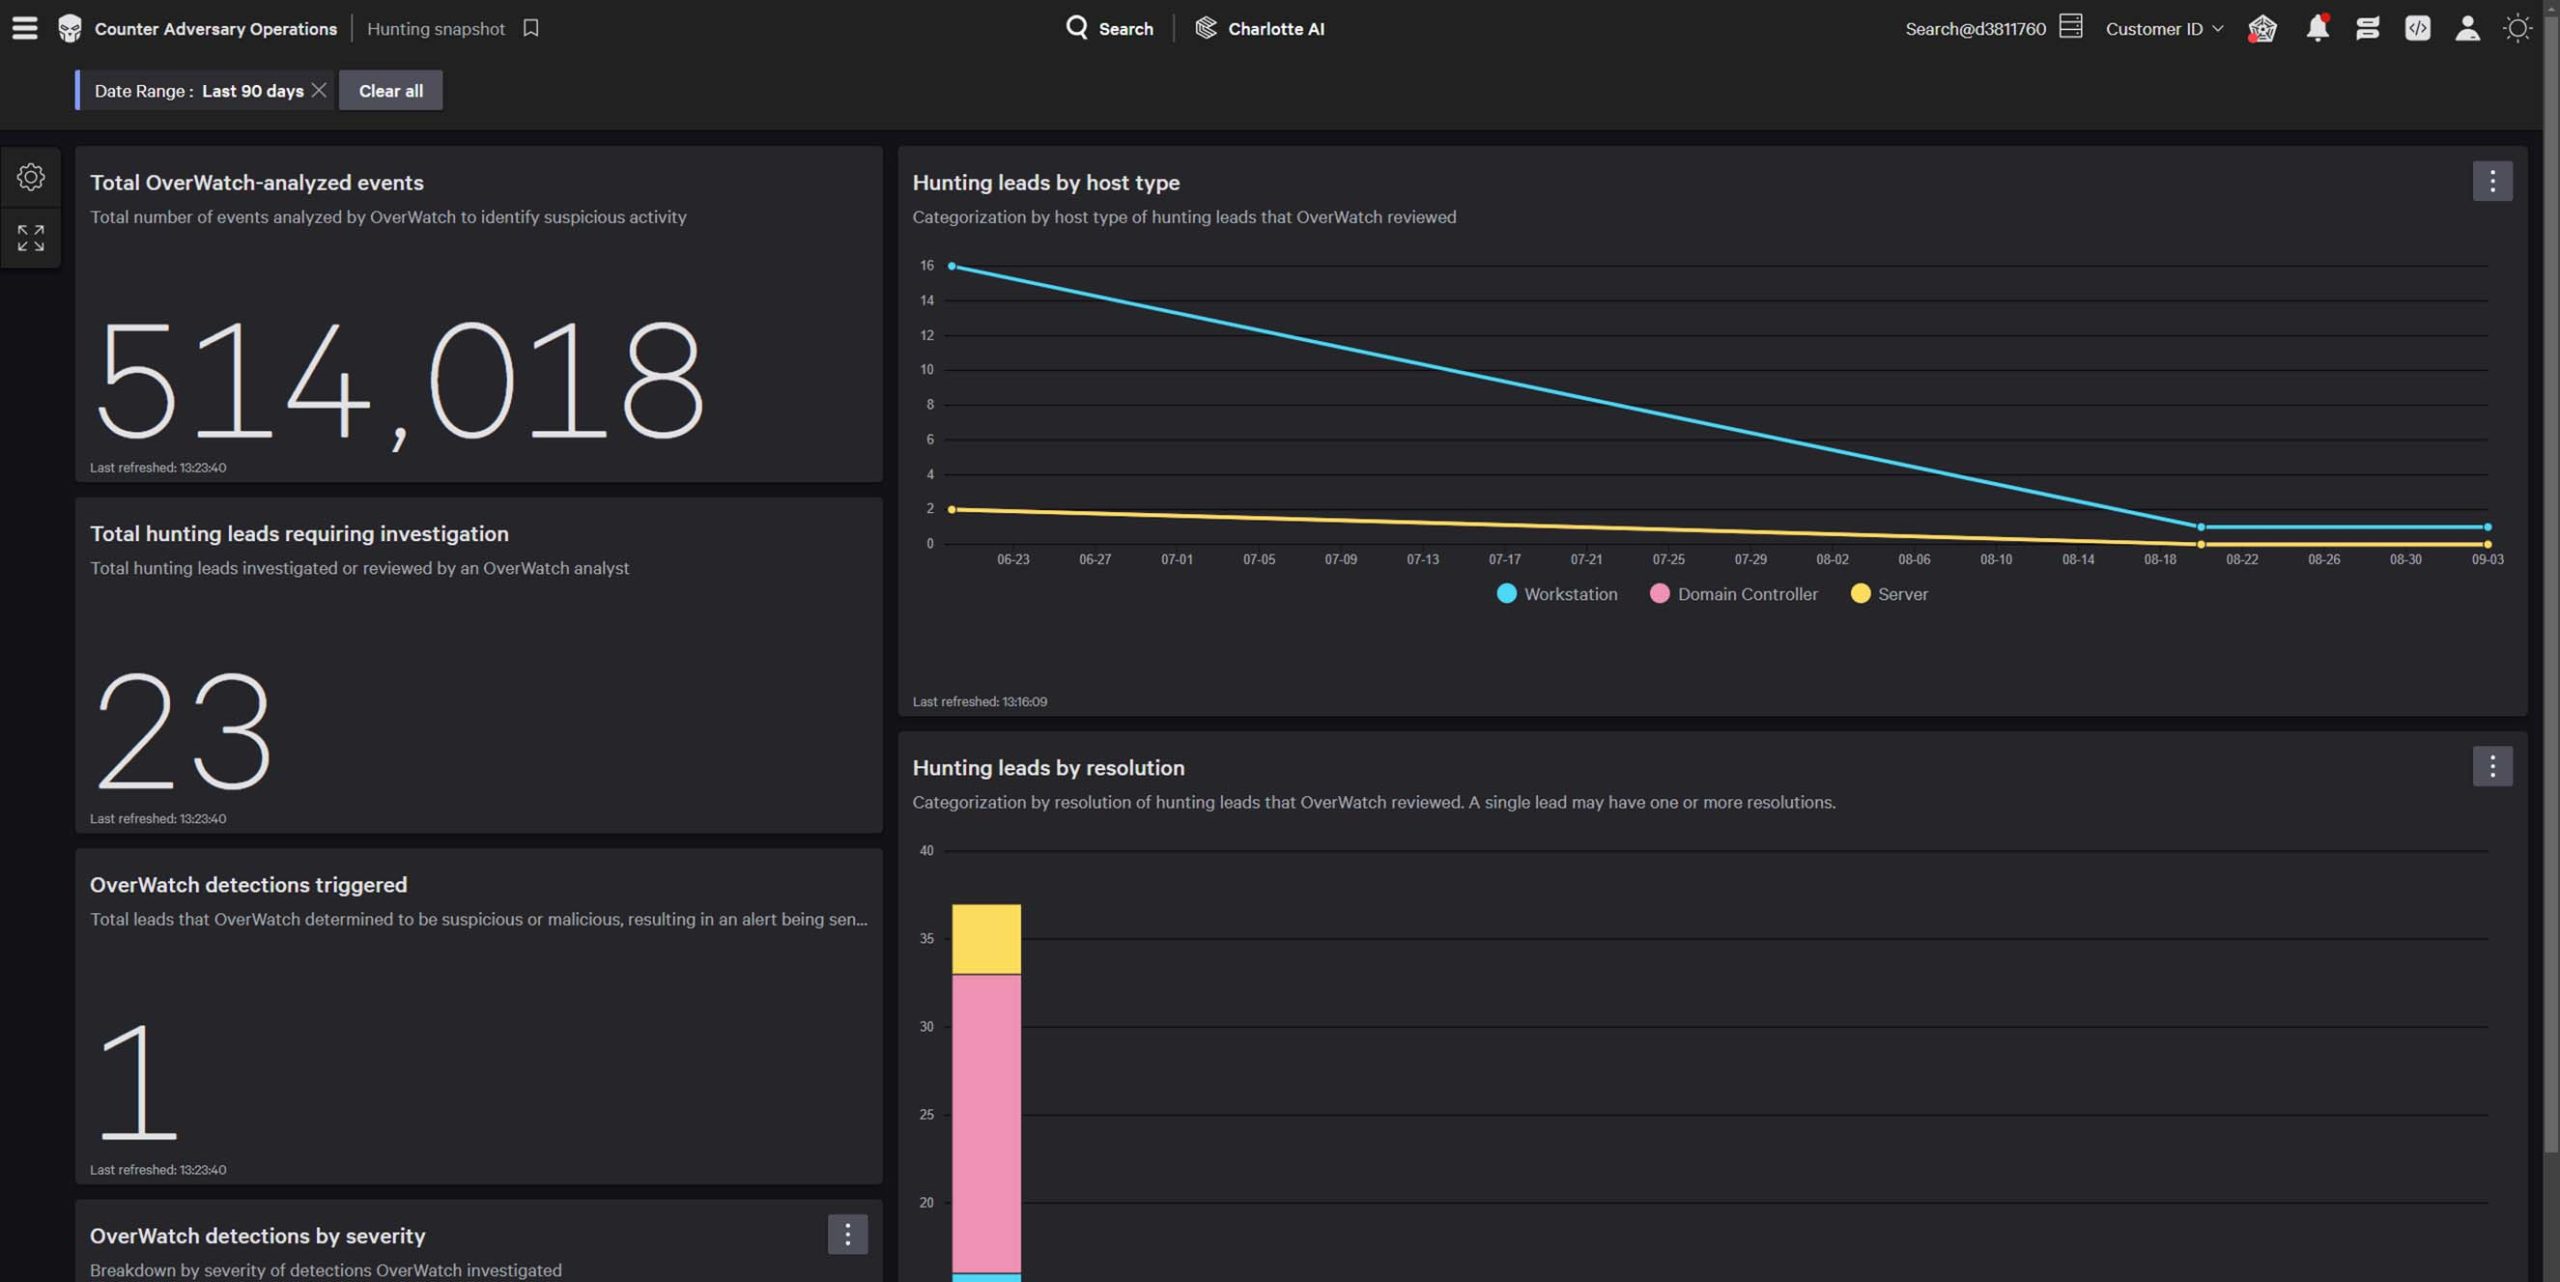2560x1282 pixels.
Task: Open the code console icon
Action: tap(2417, 28)
